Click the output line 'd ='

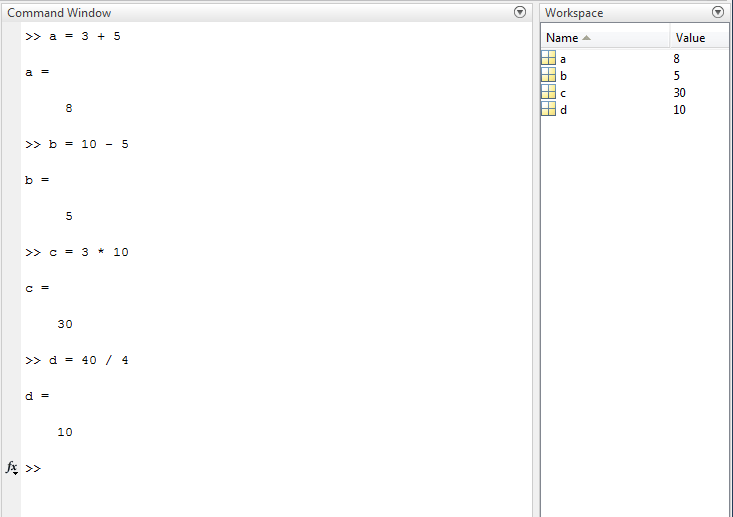[37, 396]
